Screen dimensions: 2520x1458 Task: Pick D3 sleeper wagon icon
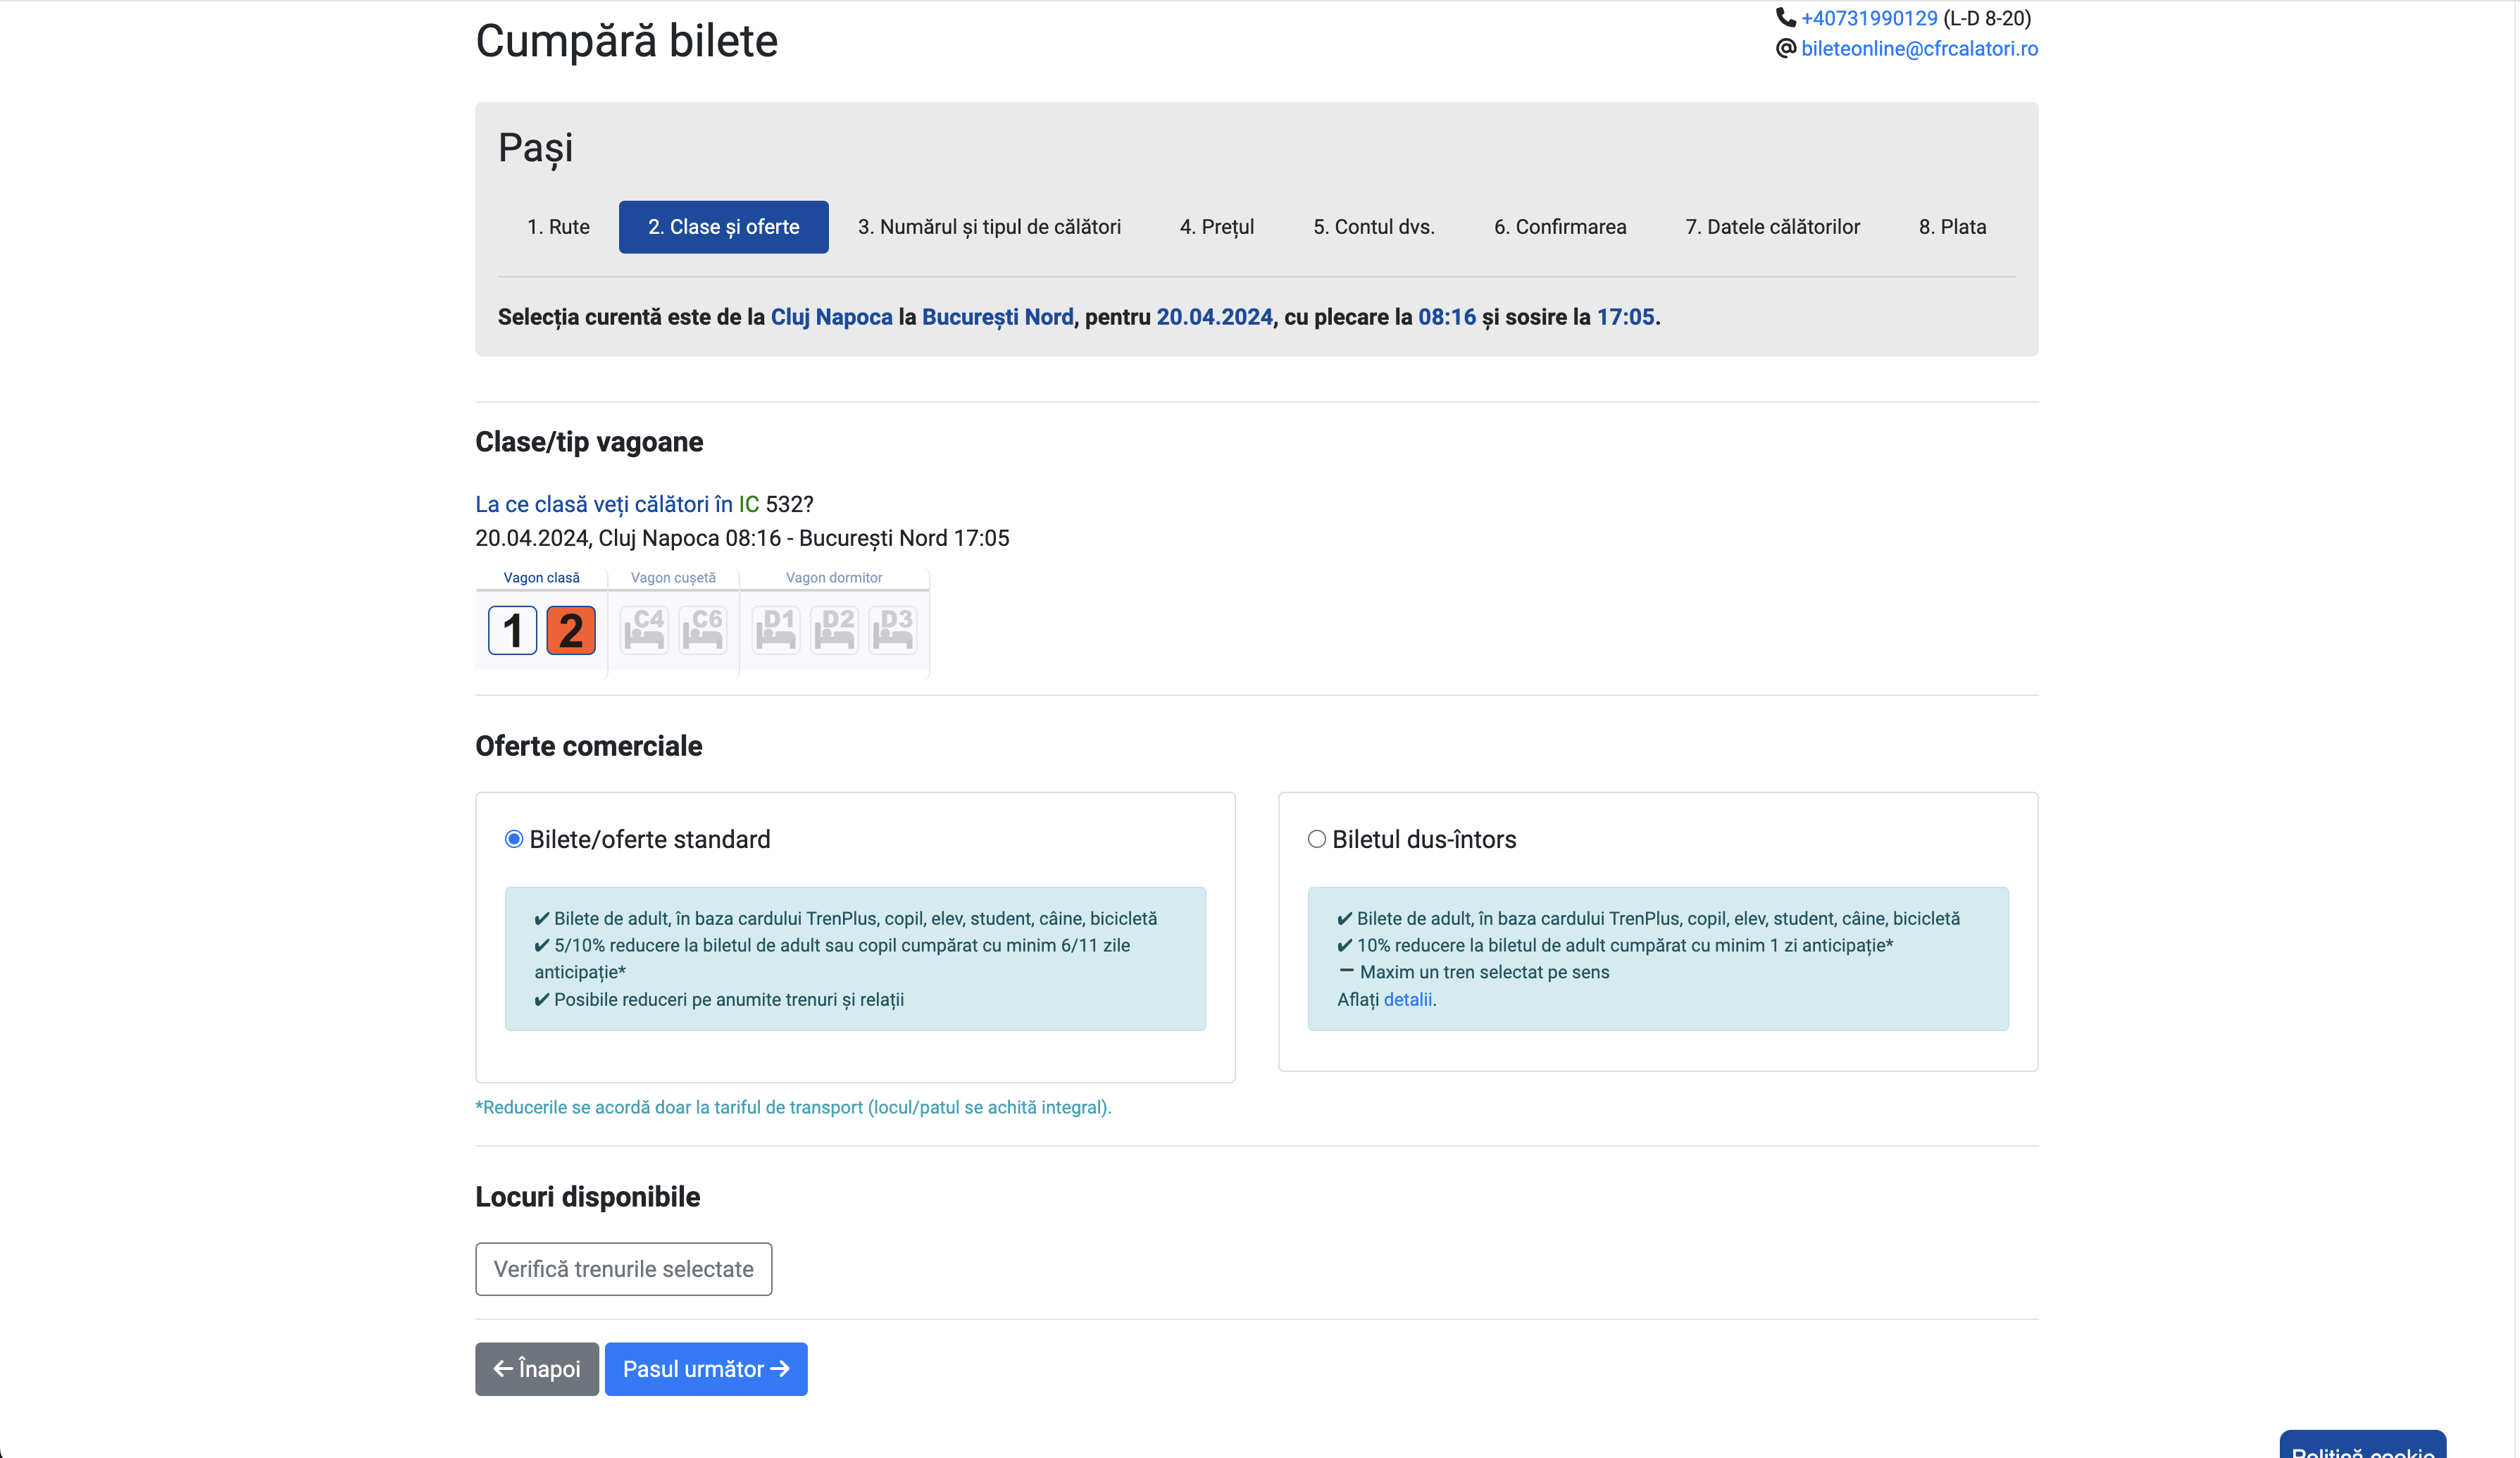coord(893,630)
